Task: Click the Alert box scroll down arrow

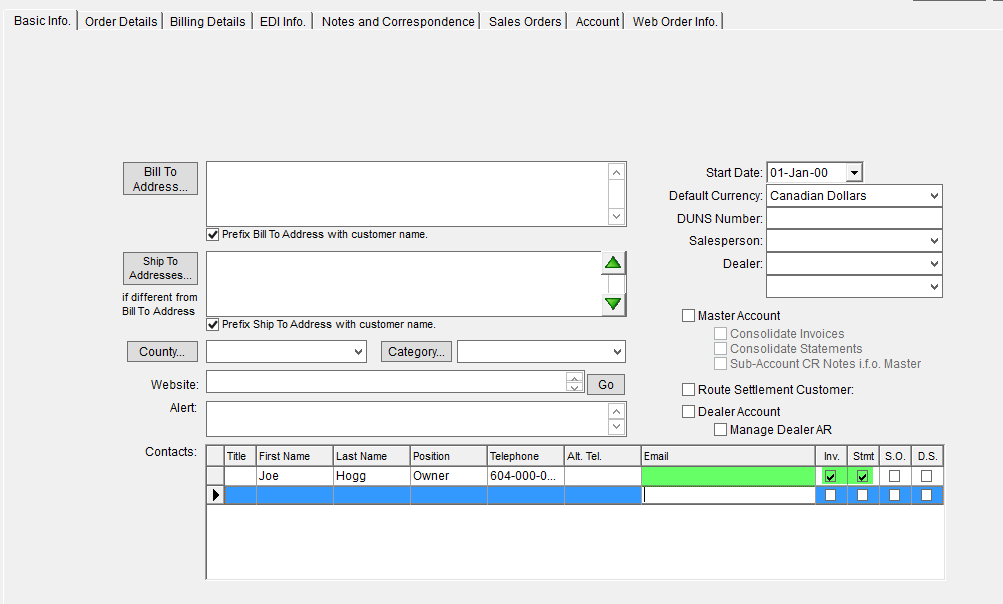Action: (x=616, y=427)
